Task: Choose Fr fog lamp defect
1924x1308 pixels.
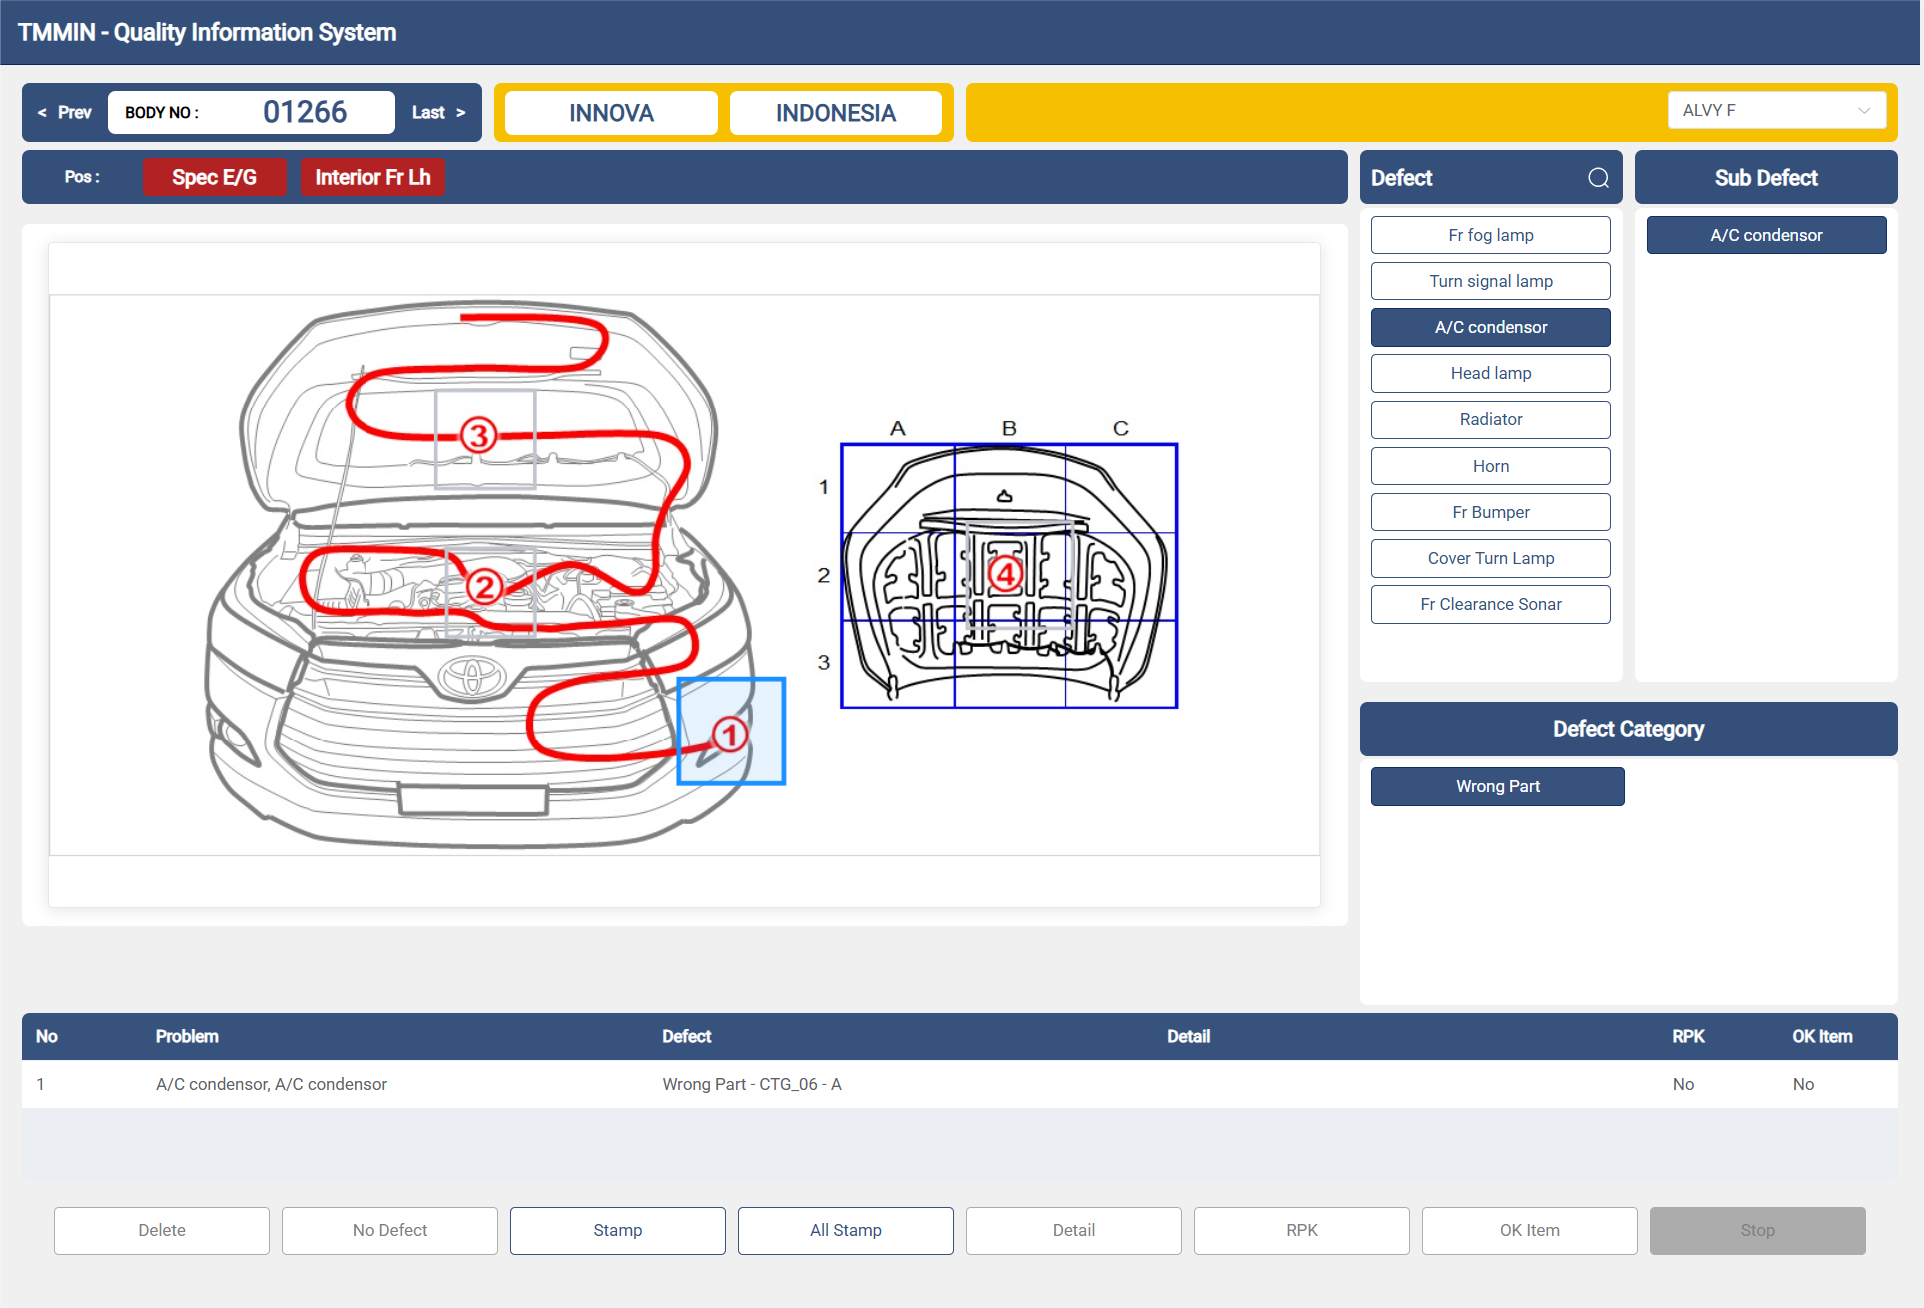Action: point(1490,235)
